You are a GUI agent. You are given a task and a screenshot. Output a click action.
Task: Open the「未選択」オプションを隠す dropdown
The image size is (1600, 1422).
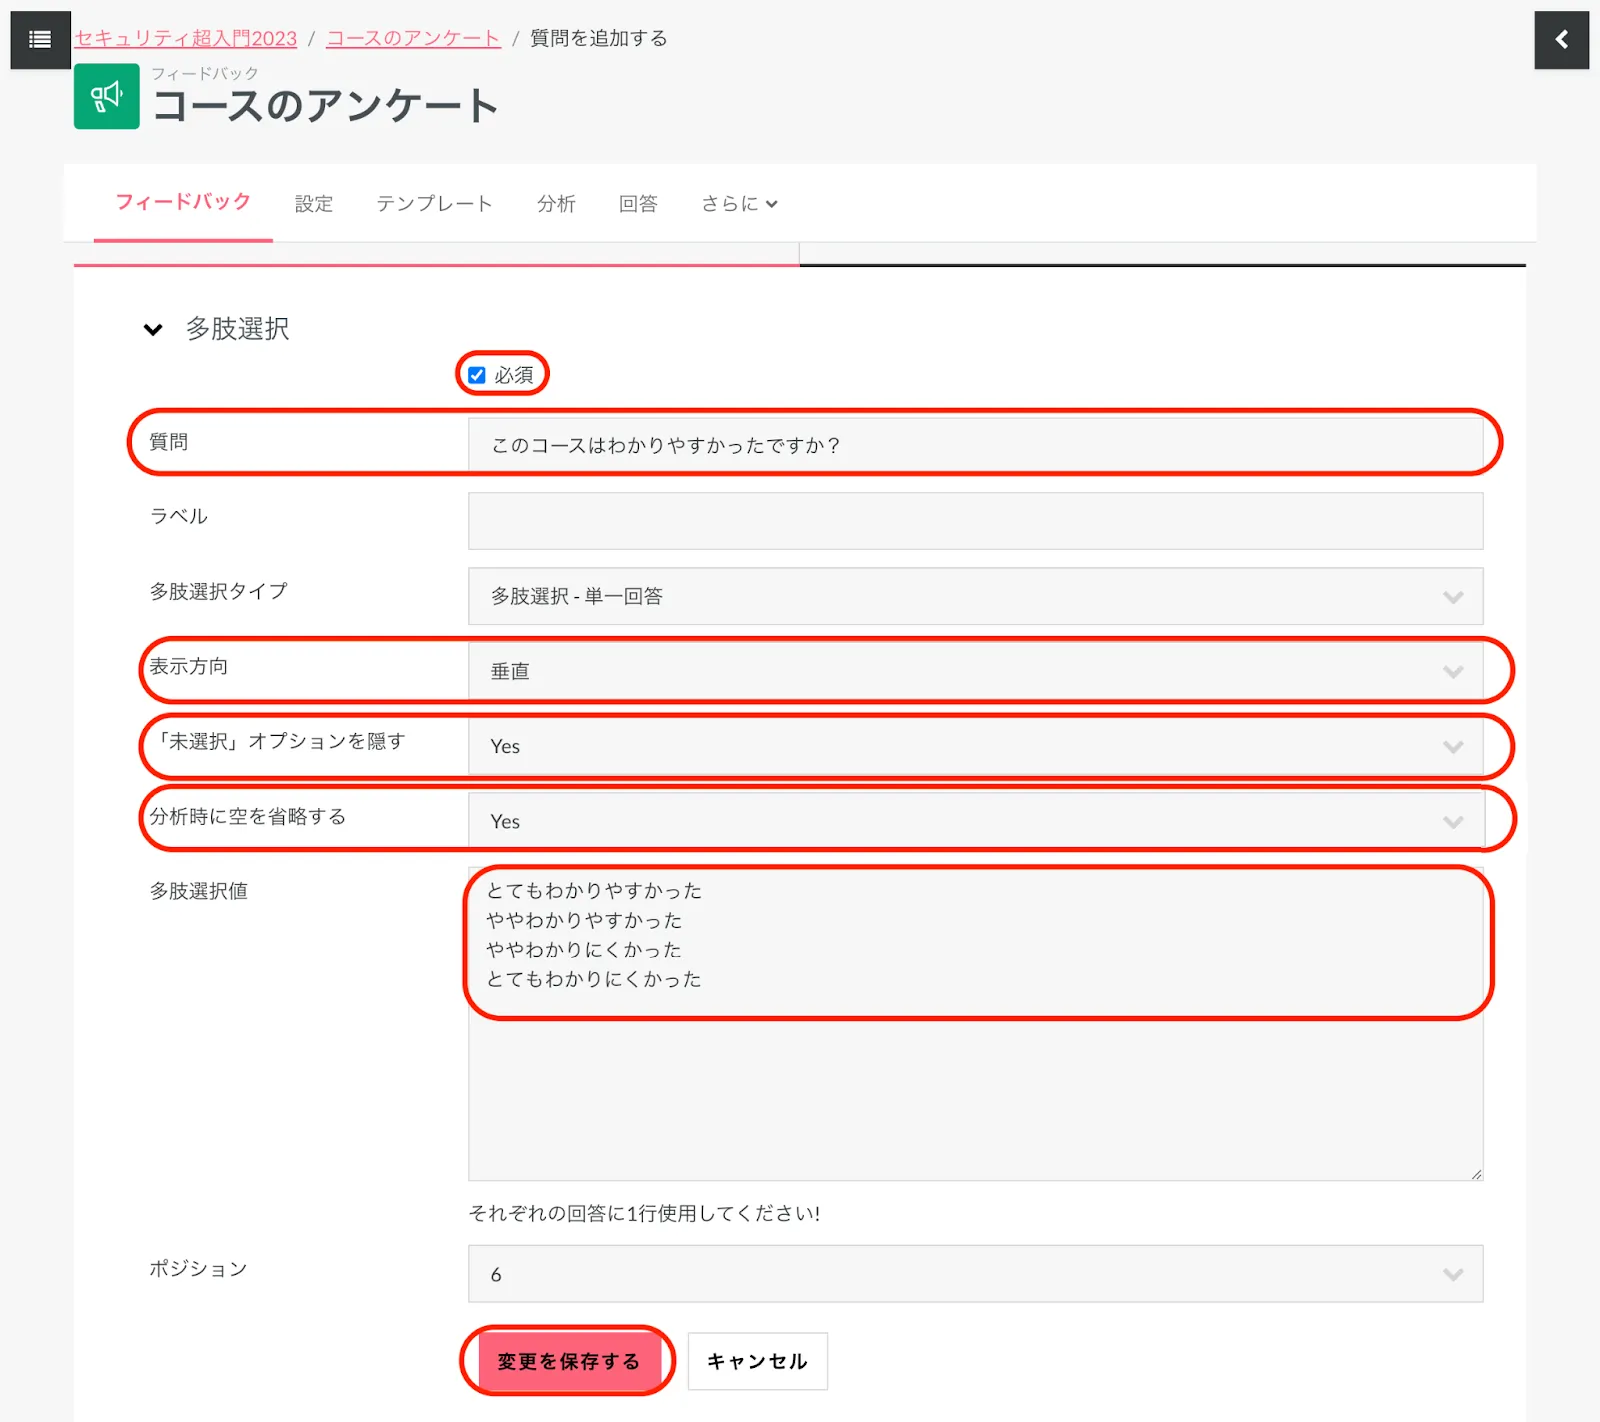point(974,746)
